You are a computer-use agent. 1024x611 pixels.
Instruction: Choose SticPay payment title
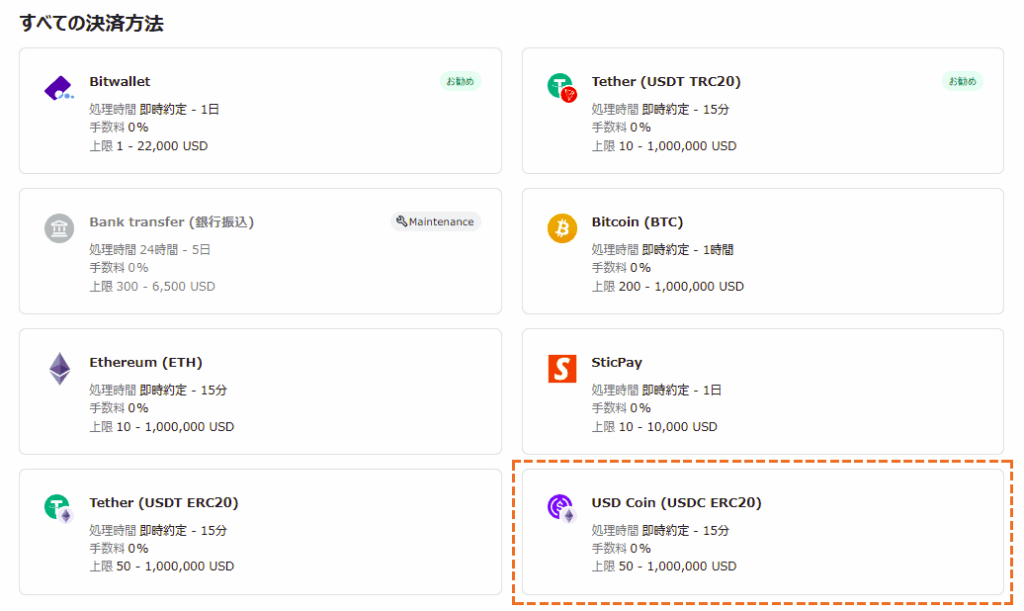616,362
